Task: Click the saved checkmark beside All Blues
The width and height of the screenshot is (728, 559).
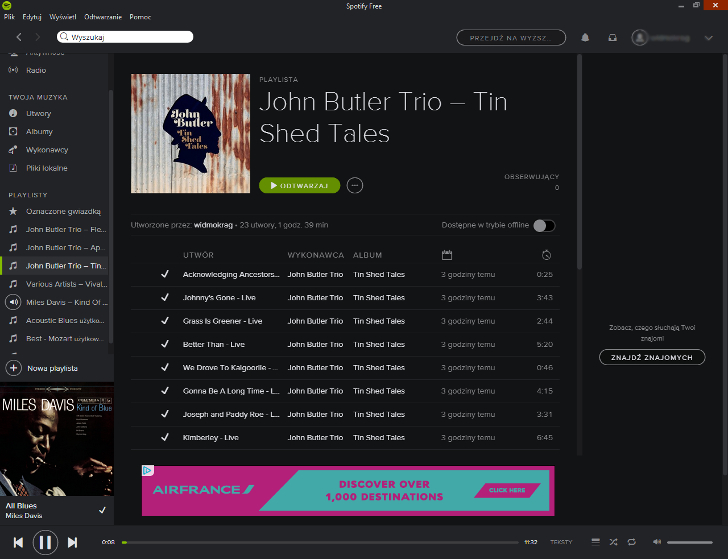Action: tap(102, 510)
